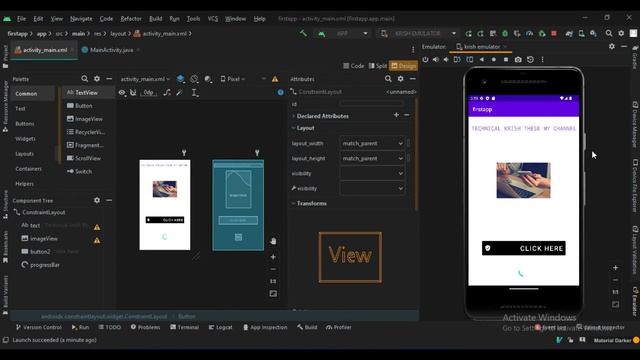Click the Make Project hammer icon
The height and width of the screenshot is (360, 640).
point(303,33)
